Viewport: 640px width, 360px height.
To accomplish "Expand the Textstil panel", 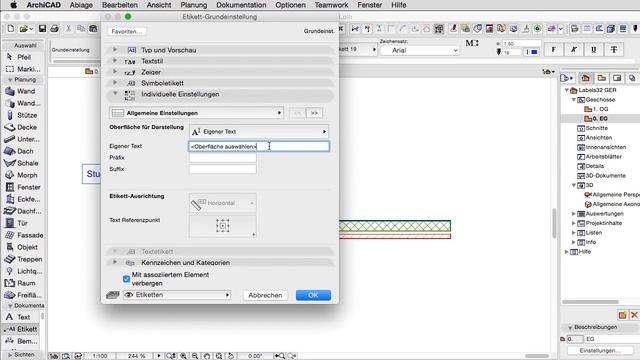I will click(x=115, y=60).
